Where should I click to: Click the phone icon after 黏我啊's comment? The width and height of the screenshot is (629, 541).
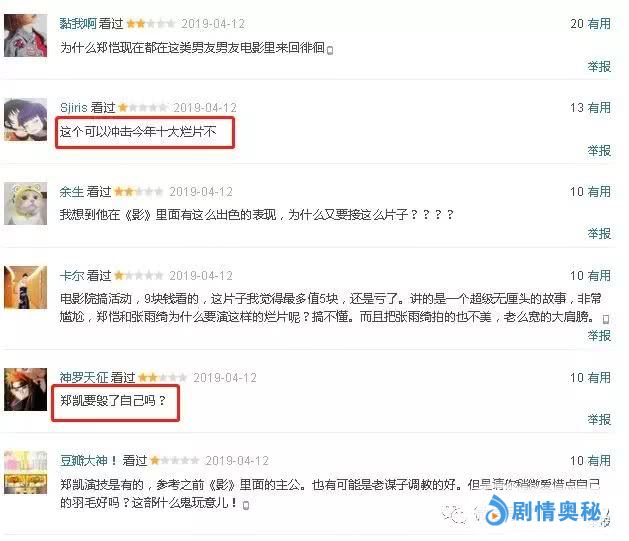coord(330,51)
